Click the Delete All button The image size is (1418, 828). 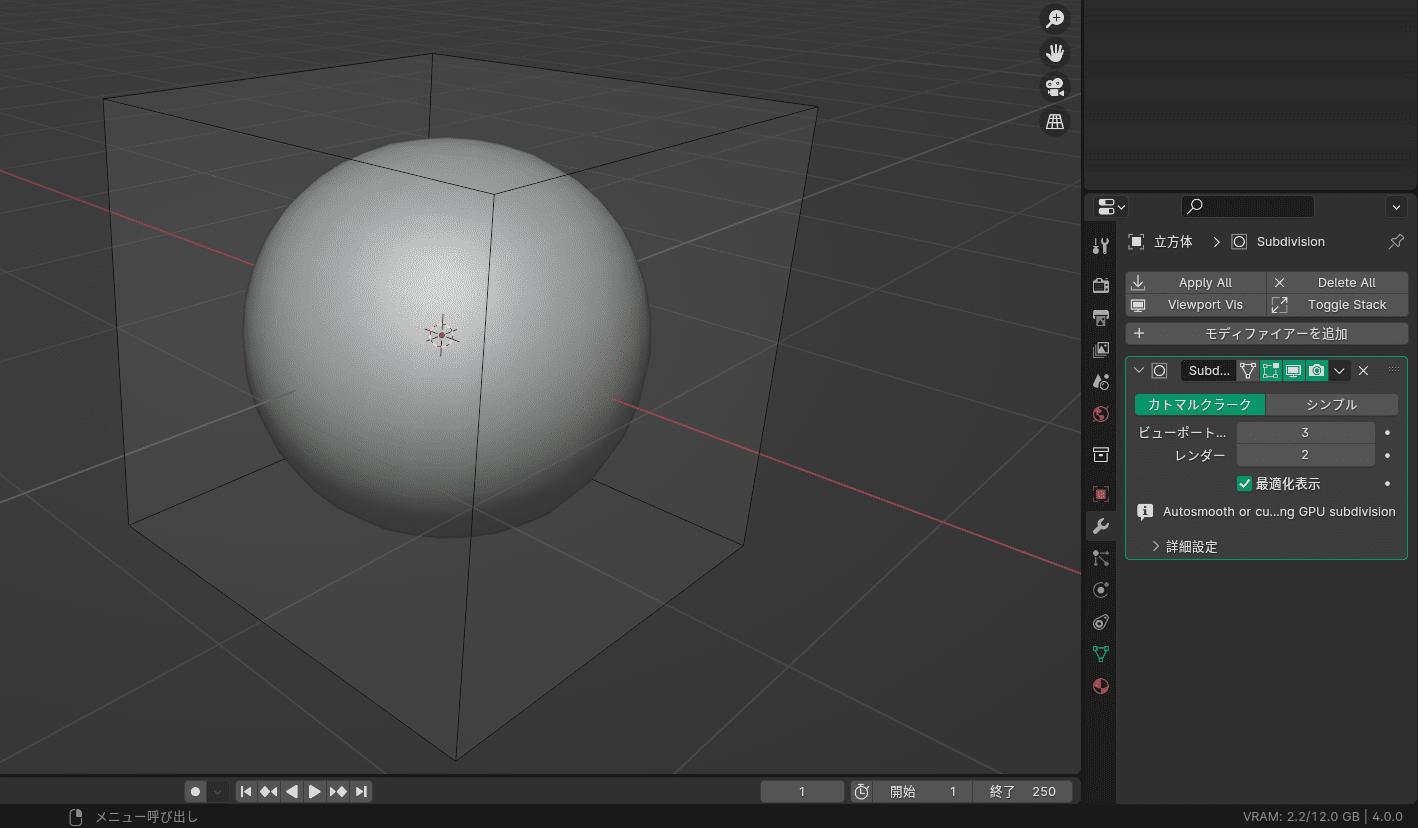1338,283
